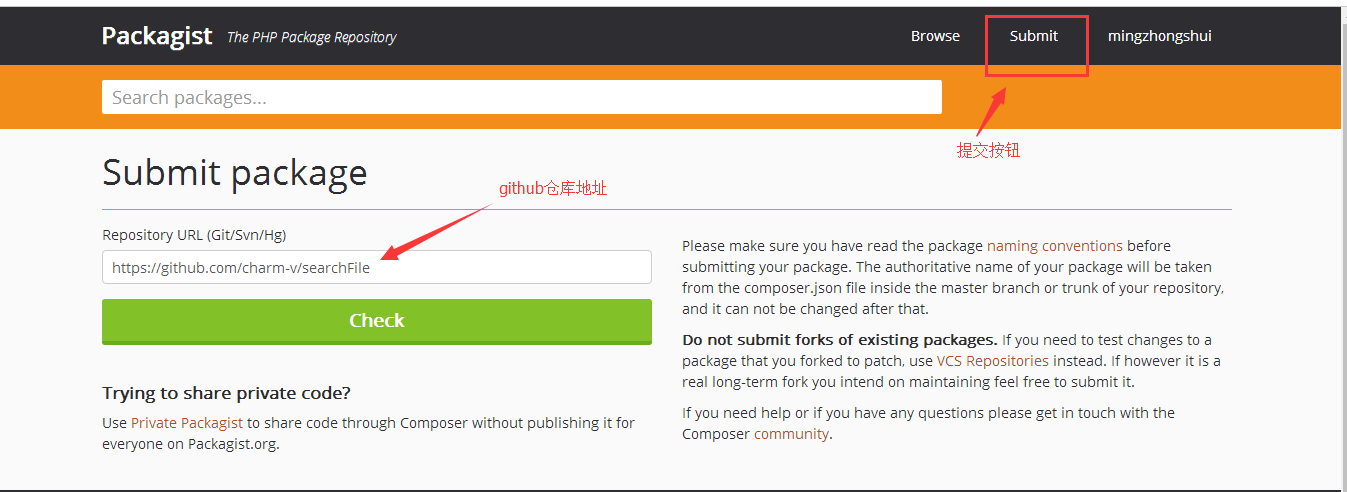1347x492 pixels.
Task: Focus the Search packages field
Action: pos(522,97)
